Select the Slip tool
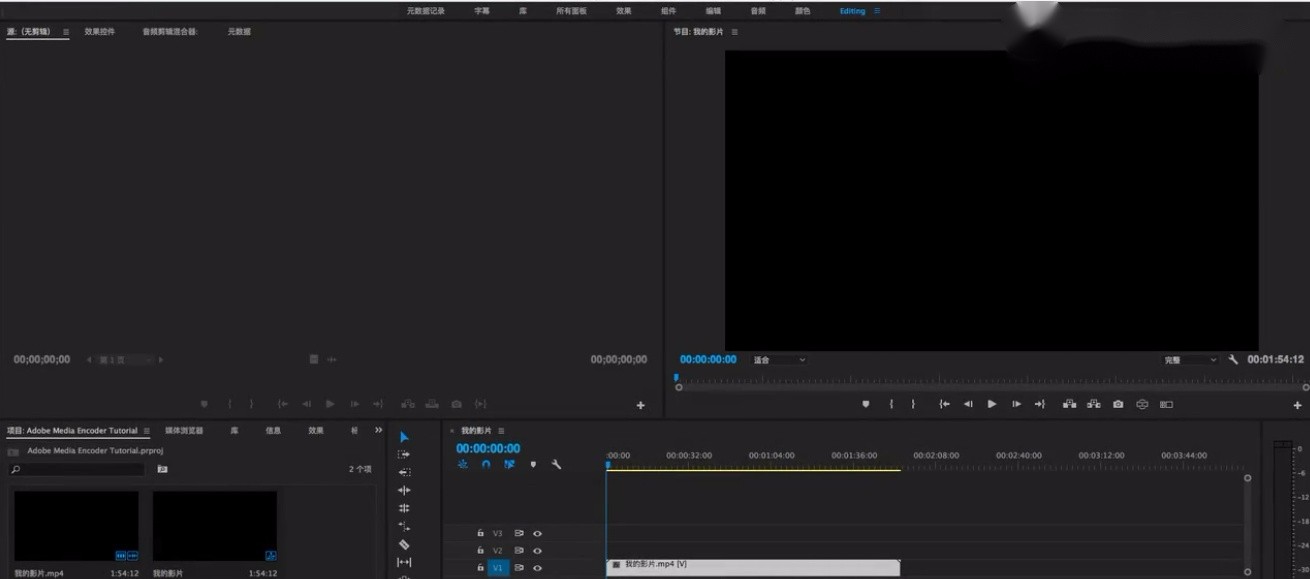 [x=404, y=562]
